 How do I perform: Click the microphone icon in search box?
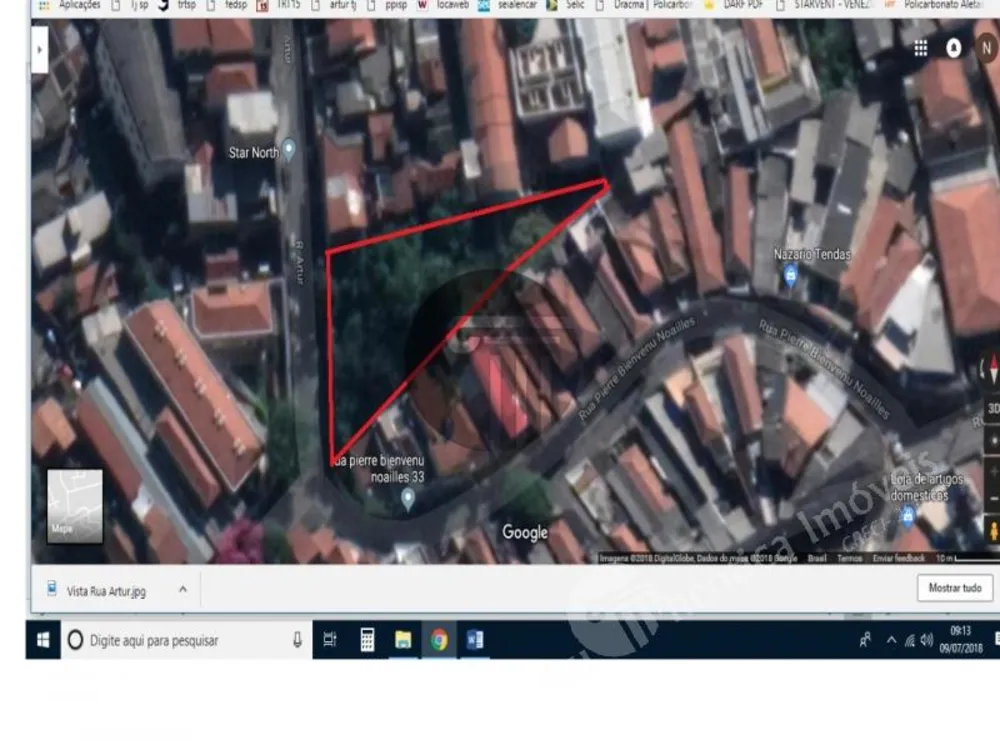point(297,640)
